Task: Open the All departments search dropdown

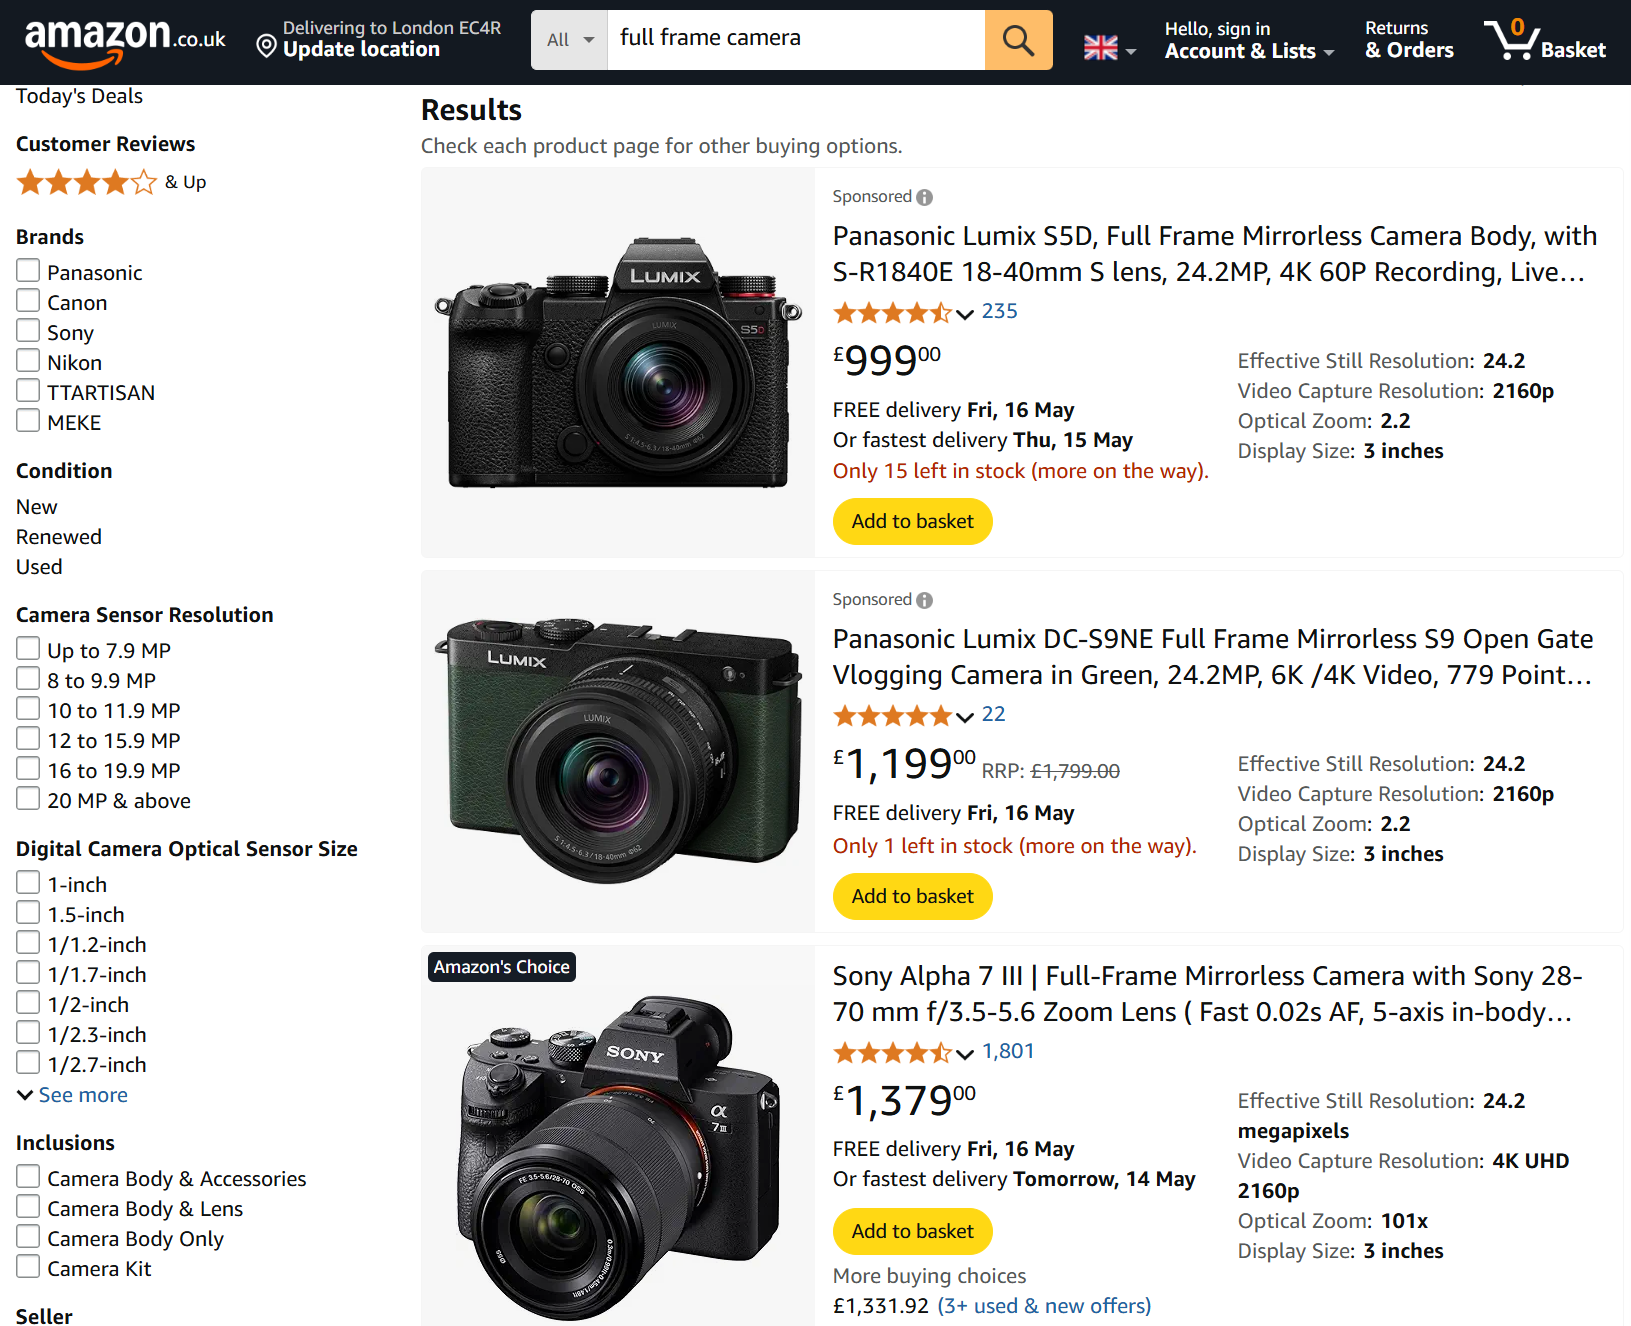Action: [x=569, y=40]
